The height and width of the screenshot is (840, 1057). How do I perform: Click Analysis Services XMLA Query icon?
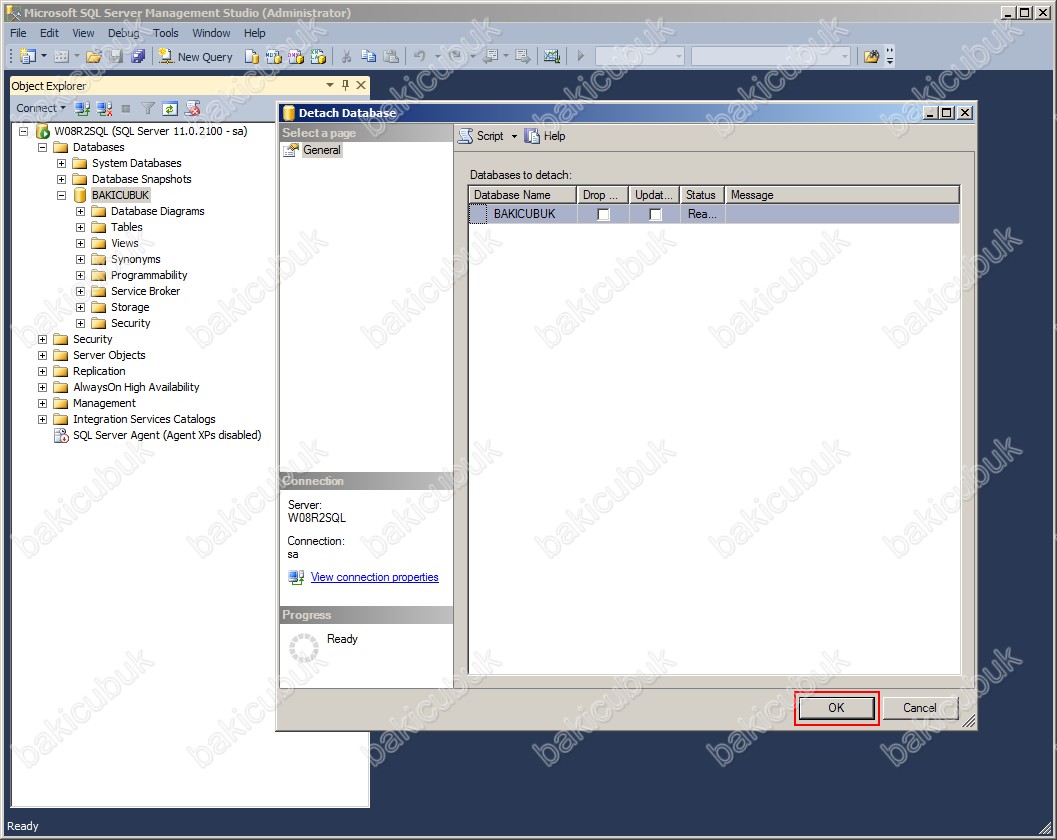coord(318,57)
